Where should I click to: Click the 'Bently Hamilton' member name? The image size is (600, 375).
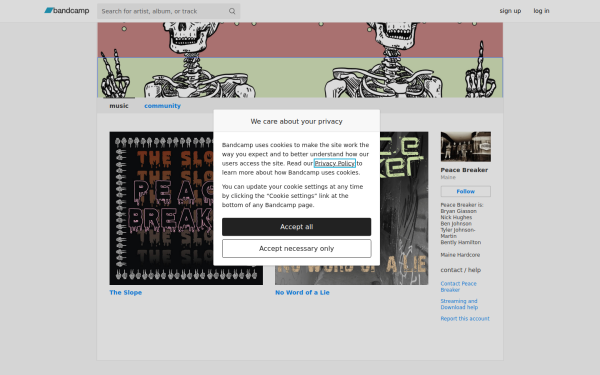[461, 242]
